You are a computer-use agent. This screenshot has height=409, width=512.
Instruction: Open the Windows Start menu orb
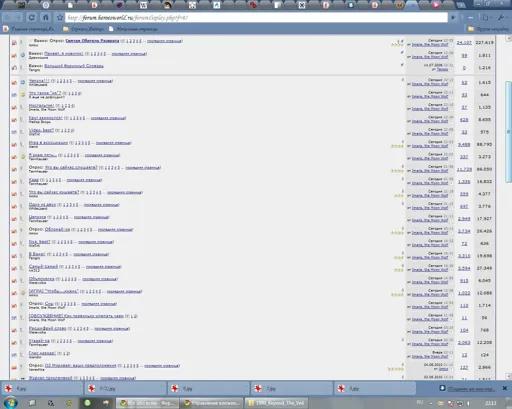tap(10, 403)
